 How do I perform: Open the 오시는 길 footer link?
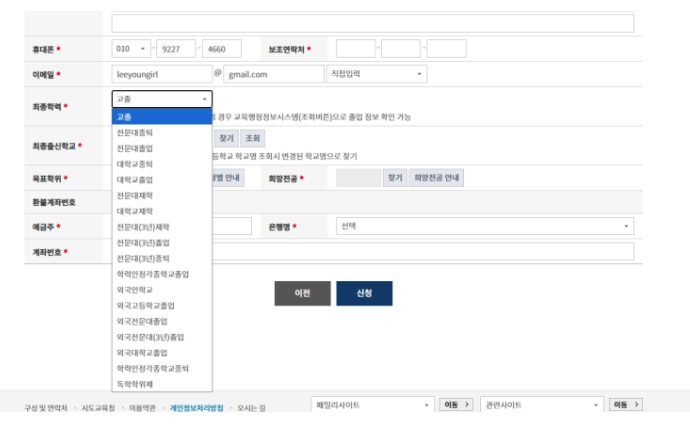(251, 408)
